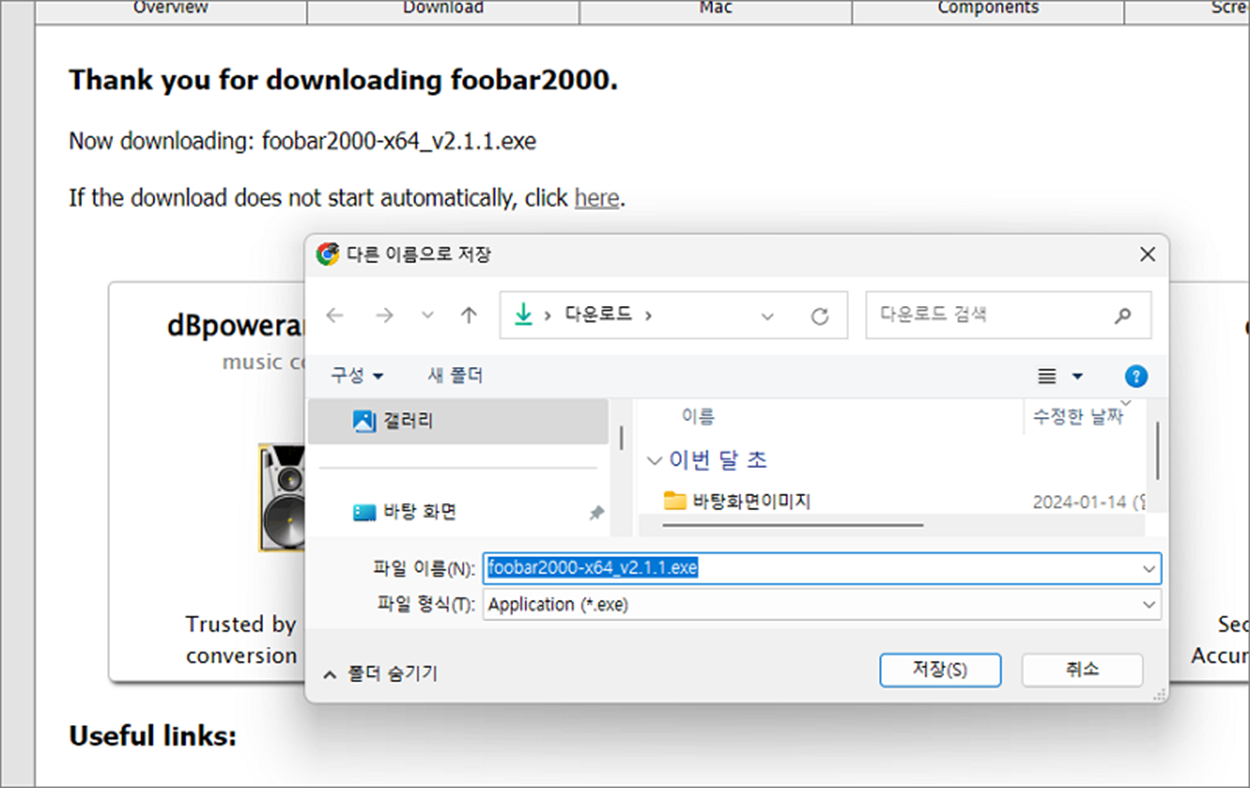1250x788 pixels.
Task: Open the Components tab on foobar2000 site
Action: tap(988, 8)
